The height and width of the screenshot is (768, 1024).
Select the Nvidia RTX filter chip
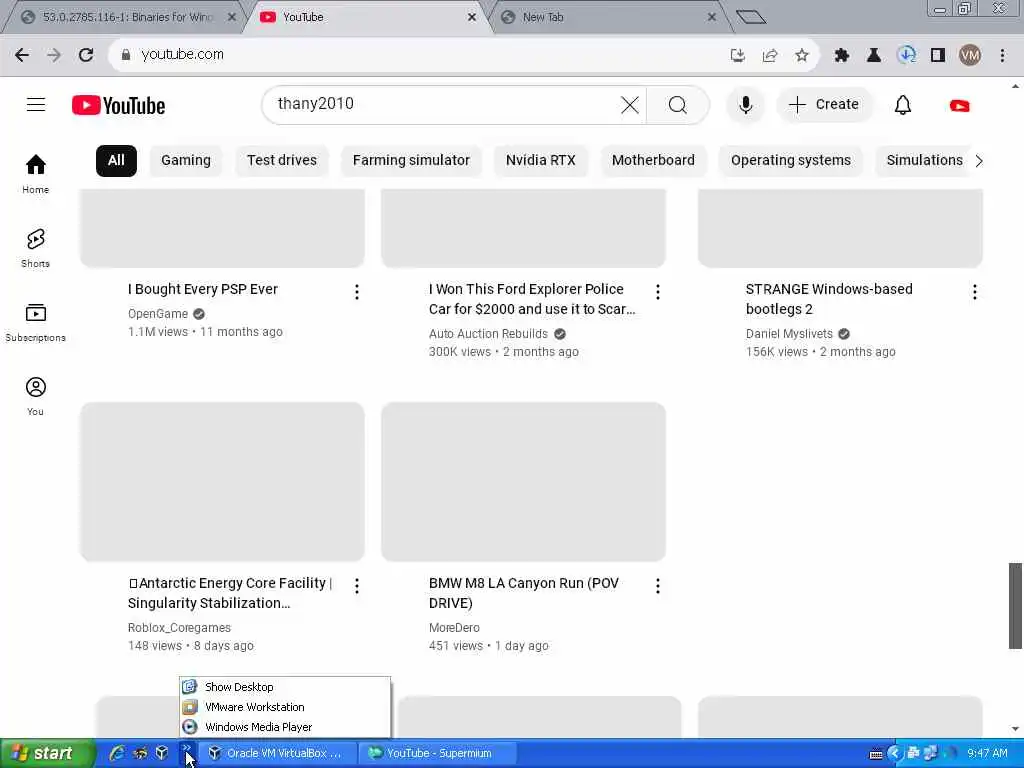pyautogui.click(x=541, y=161)
